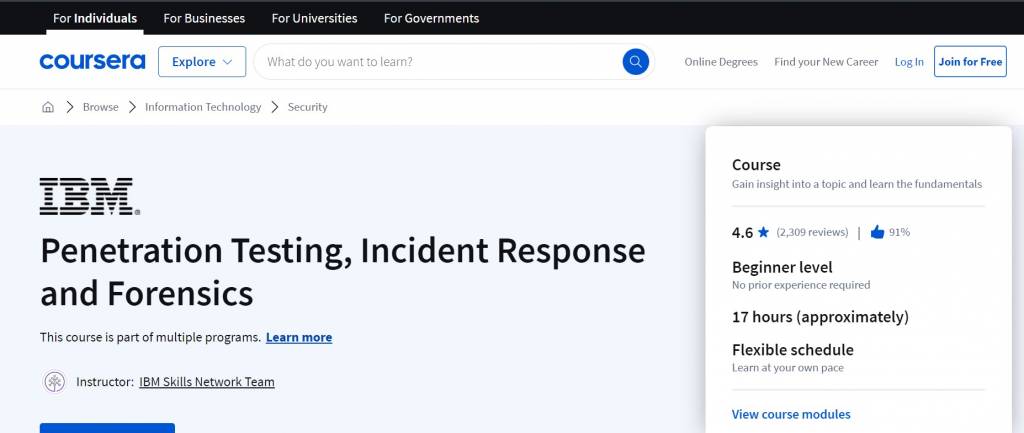The height and width of the screenshot is (433, 1024).
Task: Click the chevron after the home breadcrumb
Action: (69, 107)
